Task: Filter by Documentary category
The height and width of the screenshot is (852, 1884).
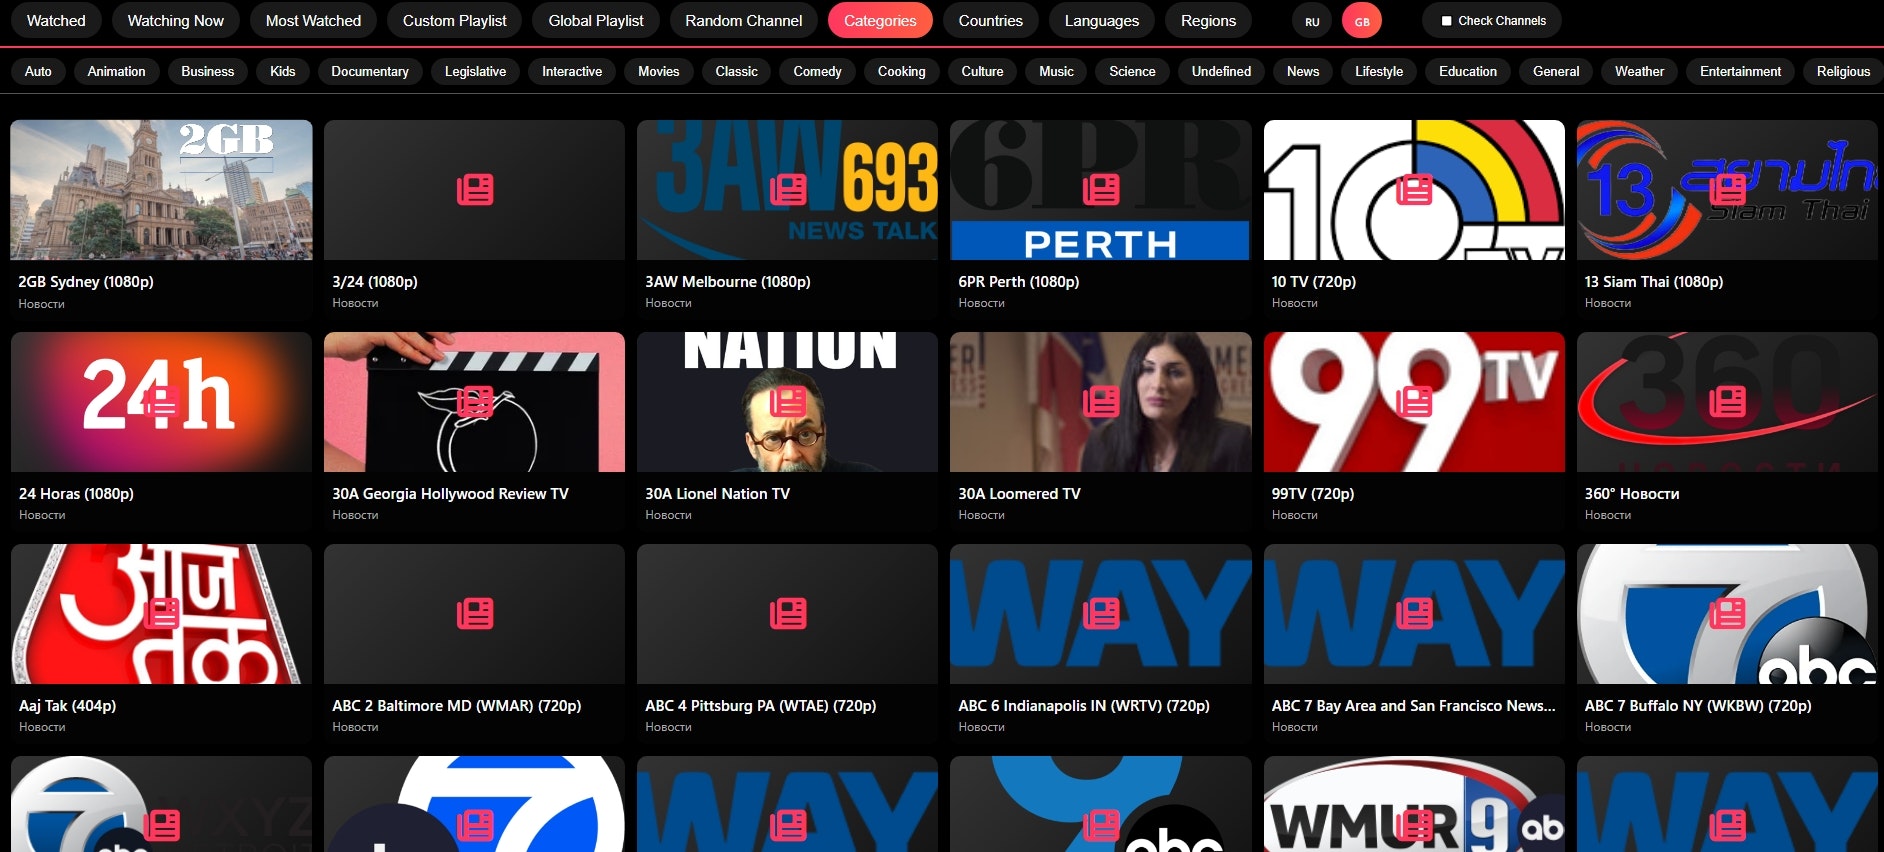Action: tap(370, 71)
